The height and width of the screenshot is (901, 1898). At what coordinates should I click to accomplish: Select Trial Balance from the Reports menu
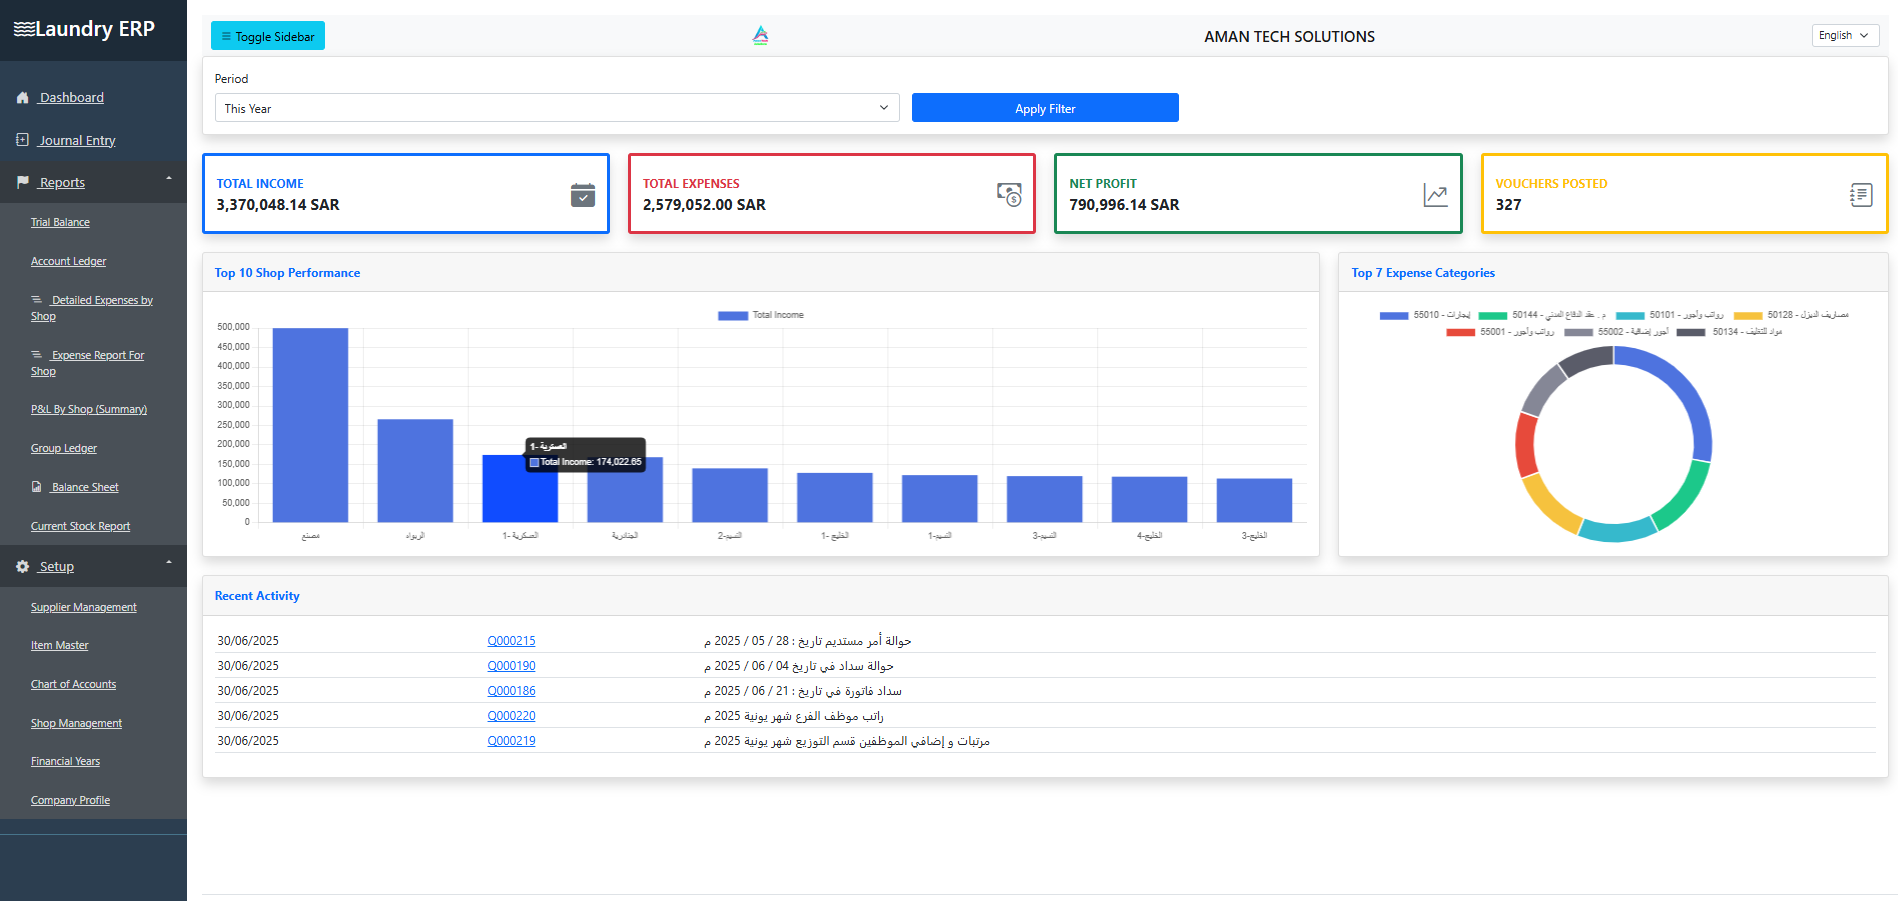(x=60, y=222)
